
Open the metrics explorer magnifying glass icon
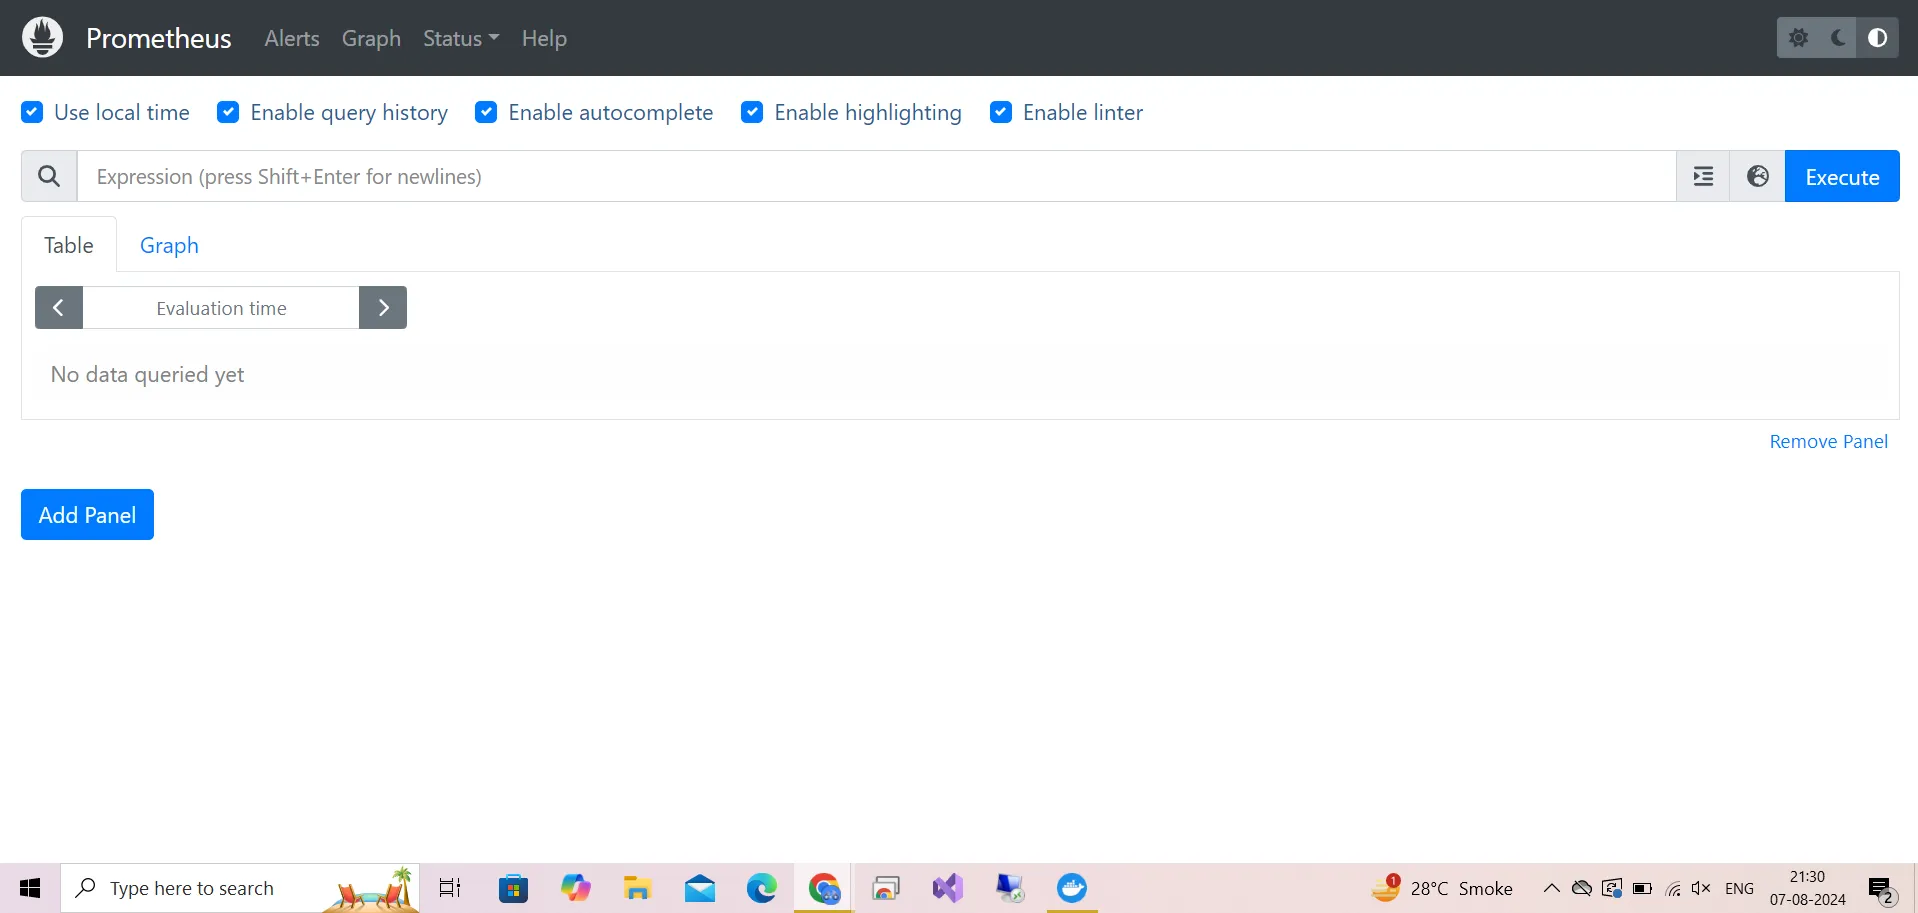(48, 176)
